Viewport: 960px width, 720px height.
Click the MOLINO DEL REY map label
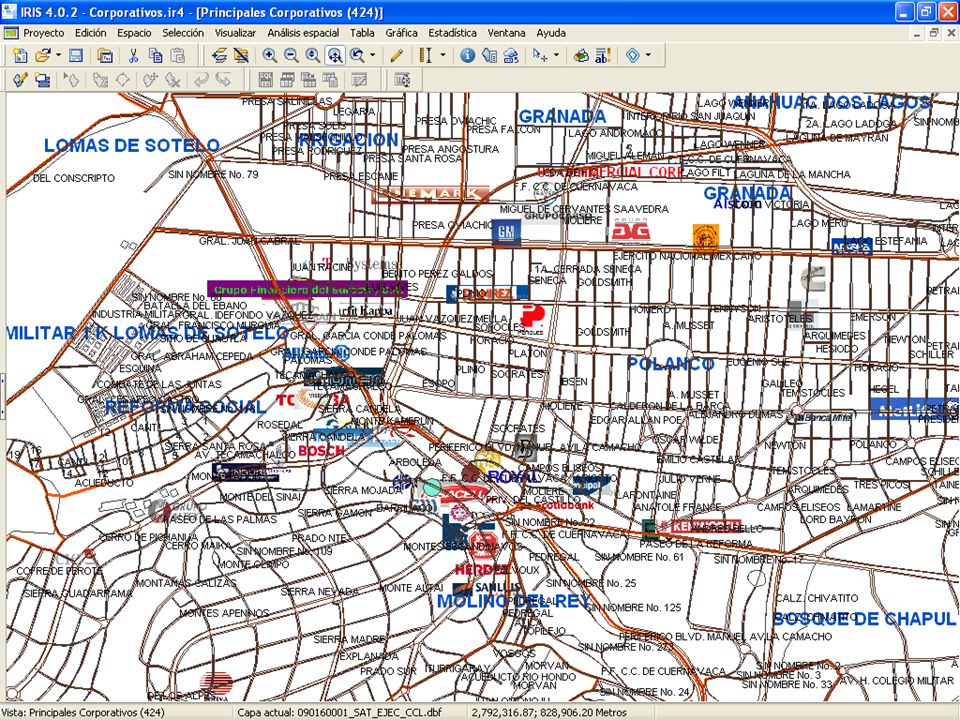tap(514, 601)
